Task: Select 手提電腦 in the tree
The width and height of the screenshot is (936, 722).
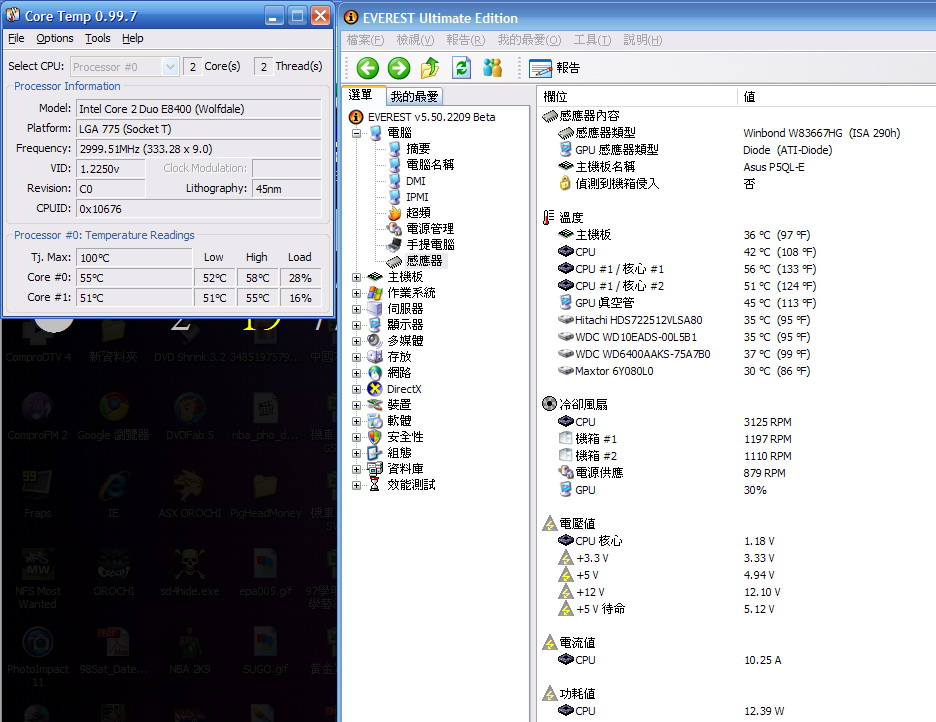Action: click(430, 245)
